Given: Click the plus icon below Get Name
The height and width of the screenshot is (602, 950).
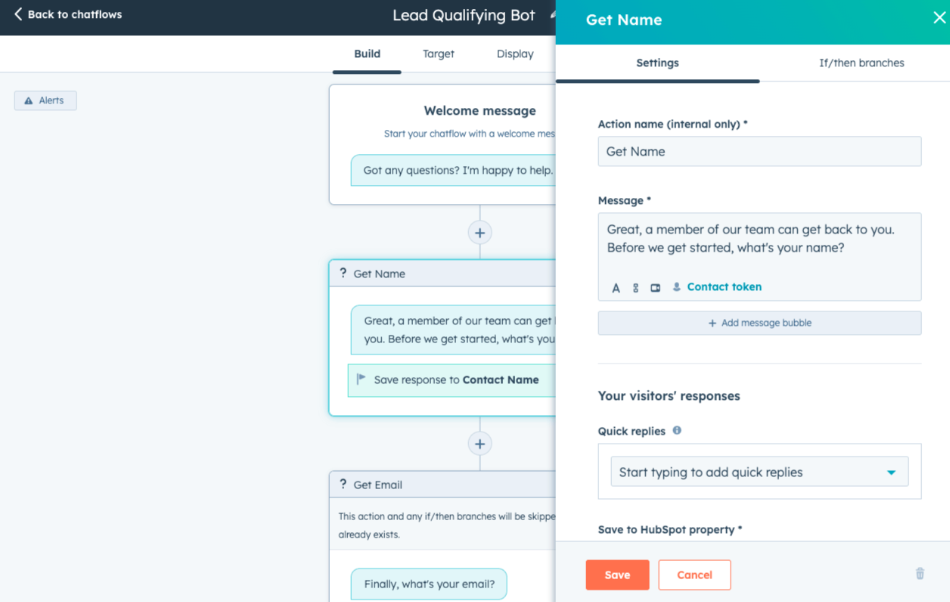Looking at the screenshot, I should coord(480,443).
